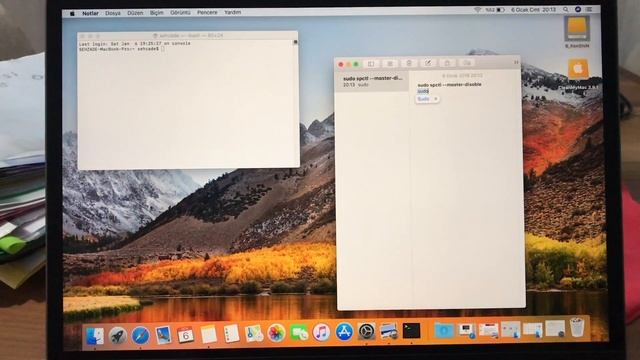Open Reminders in the Dock
640x360 pixels.
(x=231, y=334)
